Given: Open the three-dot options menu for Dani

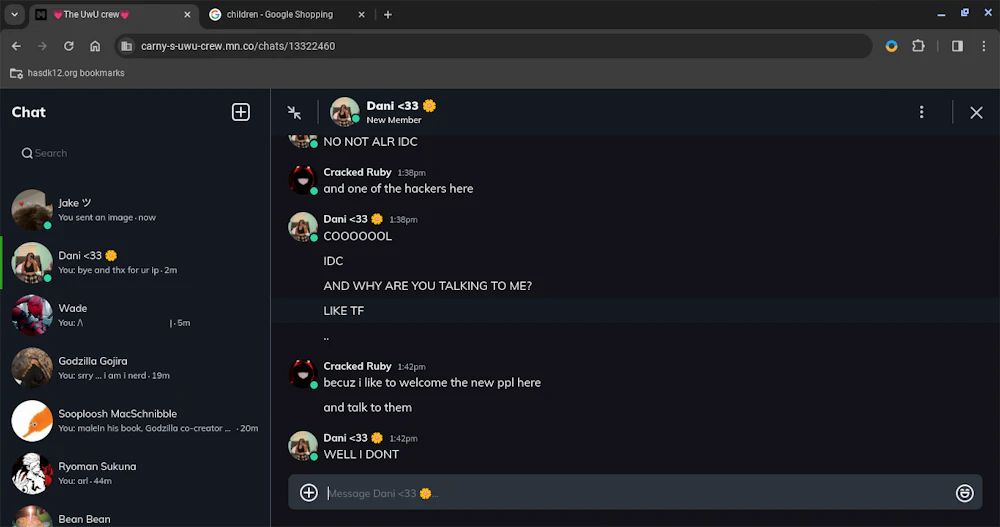Looking at the screenshot, I should tap(921, 112).
